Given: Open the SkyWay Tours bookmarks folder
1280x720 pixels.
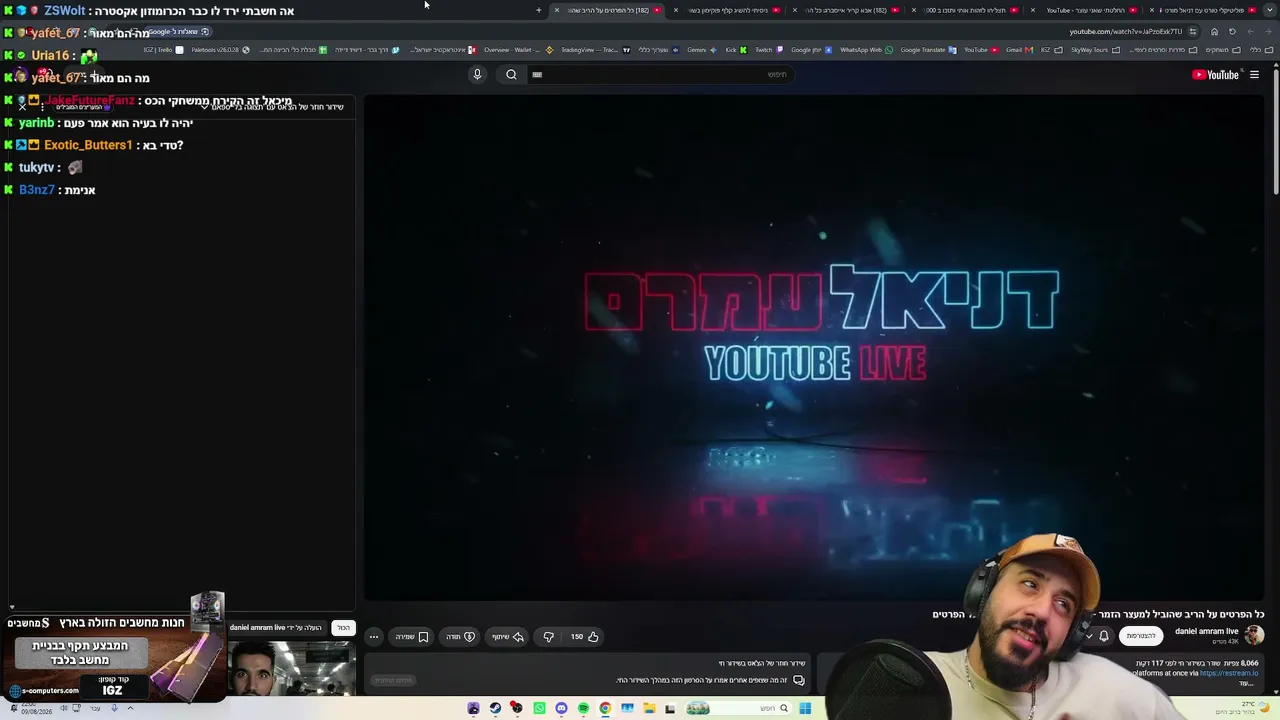Looking at the screenshot, I should pos(1094,50).
